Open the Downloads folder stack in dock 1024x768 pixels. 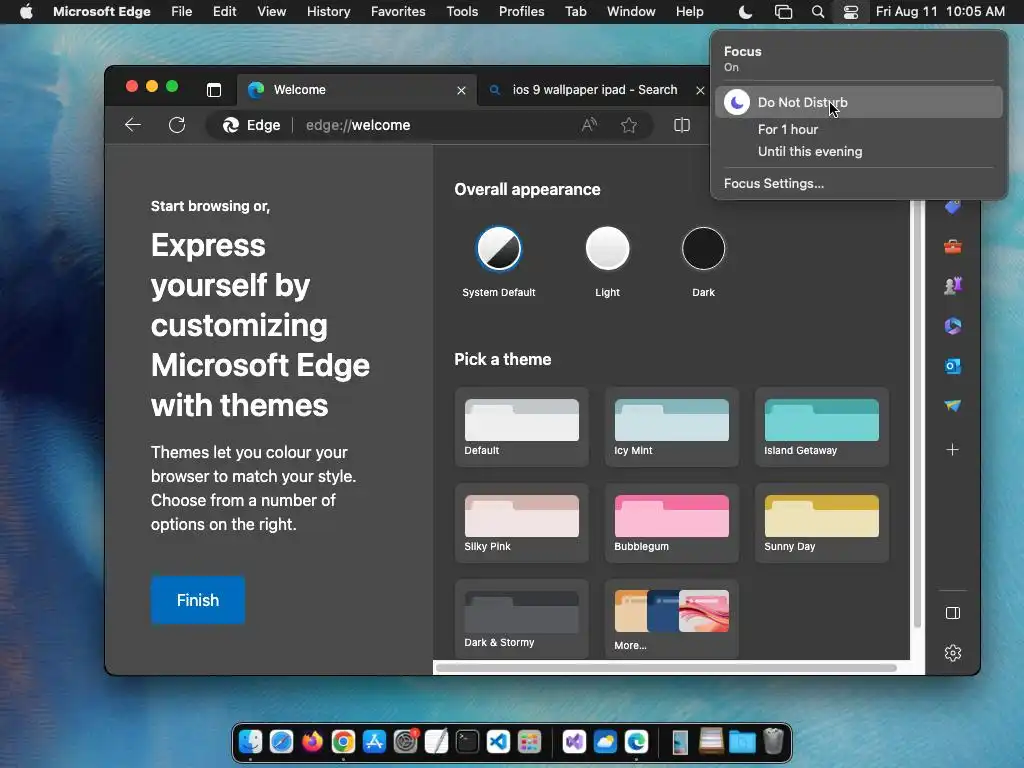pos(742,742)
